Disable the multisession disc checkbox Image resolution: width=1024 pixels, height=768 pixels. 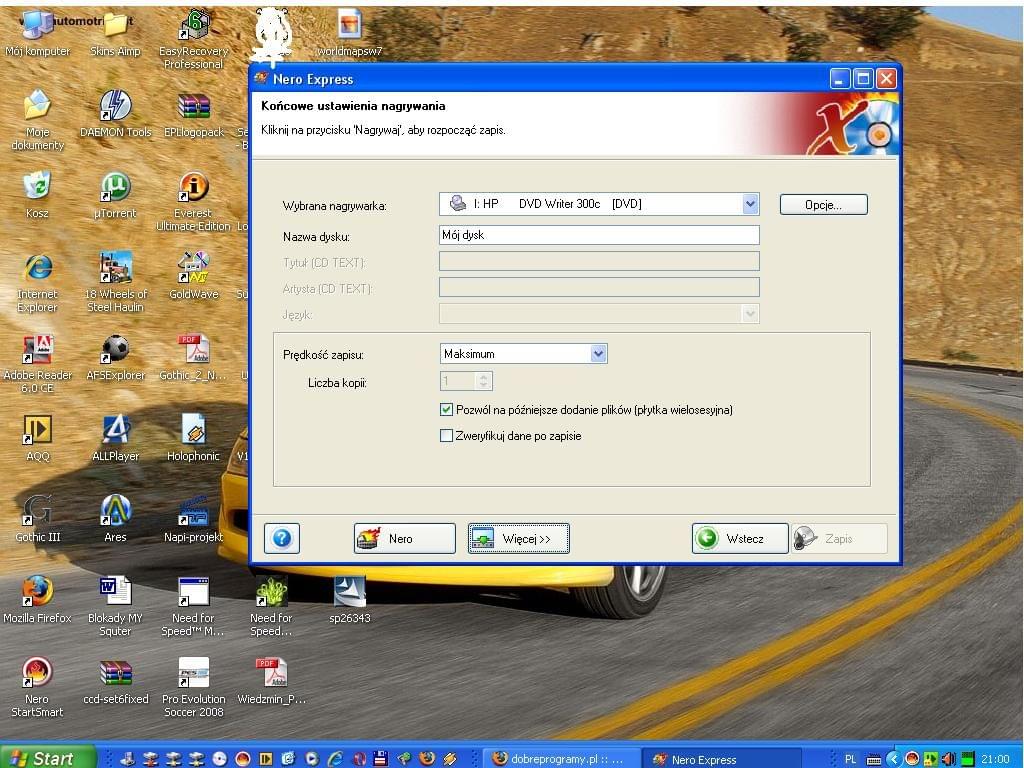point(447,410)
